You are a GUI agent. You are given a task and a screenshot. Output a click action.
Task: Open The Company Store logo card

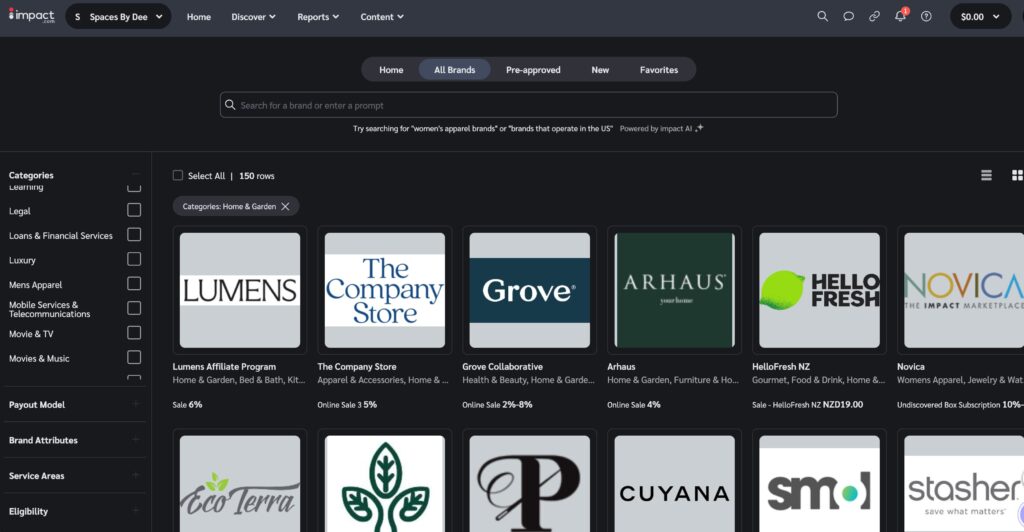(385, 290)
